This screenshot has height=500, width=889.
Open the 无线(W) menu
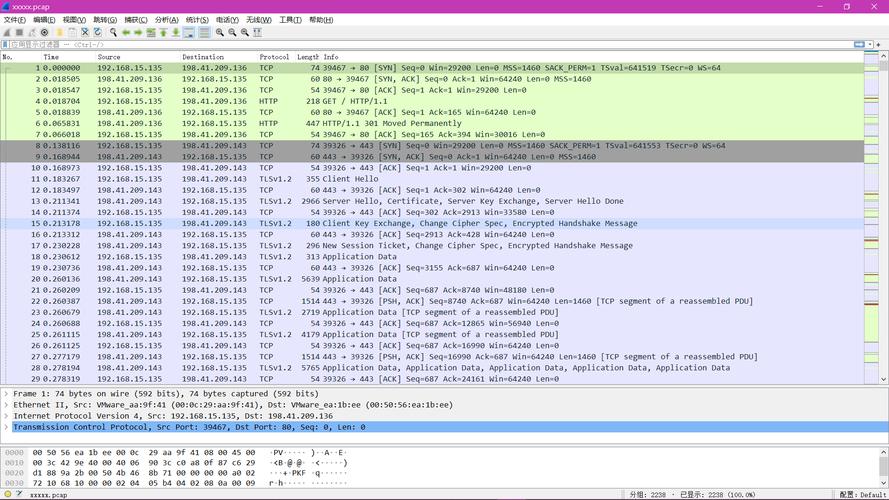(x=259, y=20)
